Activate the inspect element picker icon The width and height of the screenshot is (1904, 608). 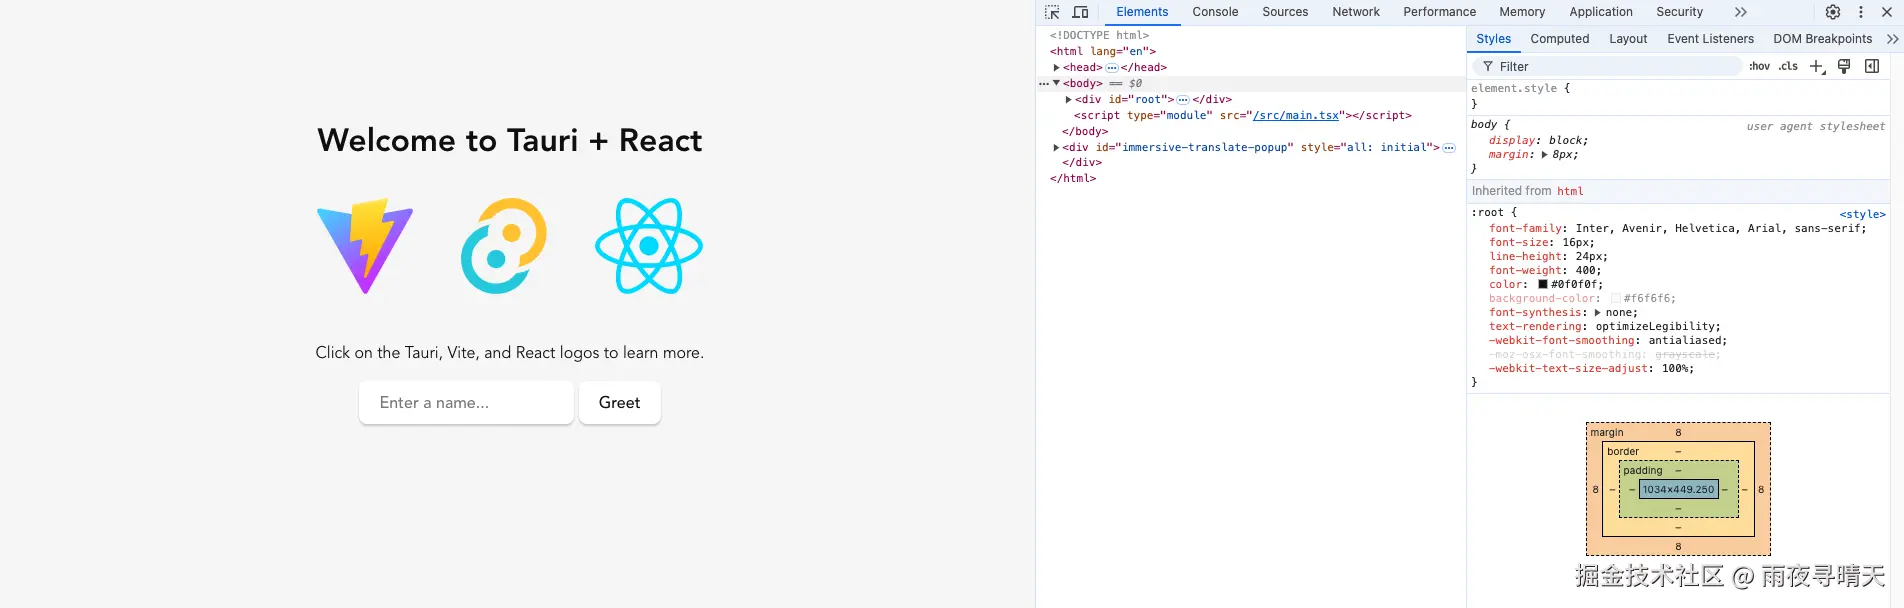(1052, 12)
